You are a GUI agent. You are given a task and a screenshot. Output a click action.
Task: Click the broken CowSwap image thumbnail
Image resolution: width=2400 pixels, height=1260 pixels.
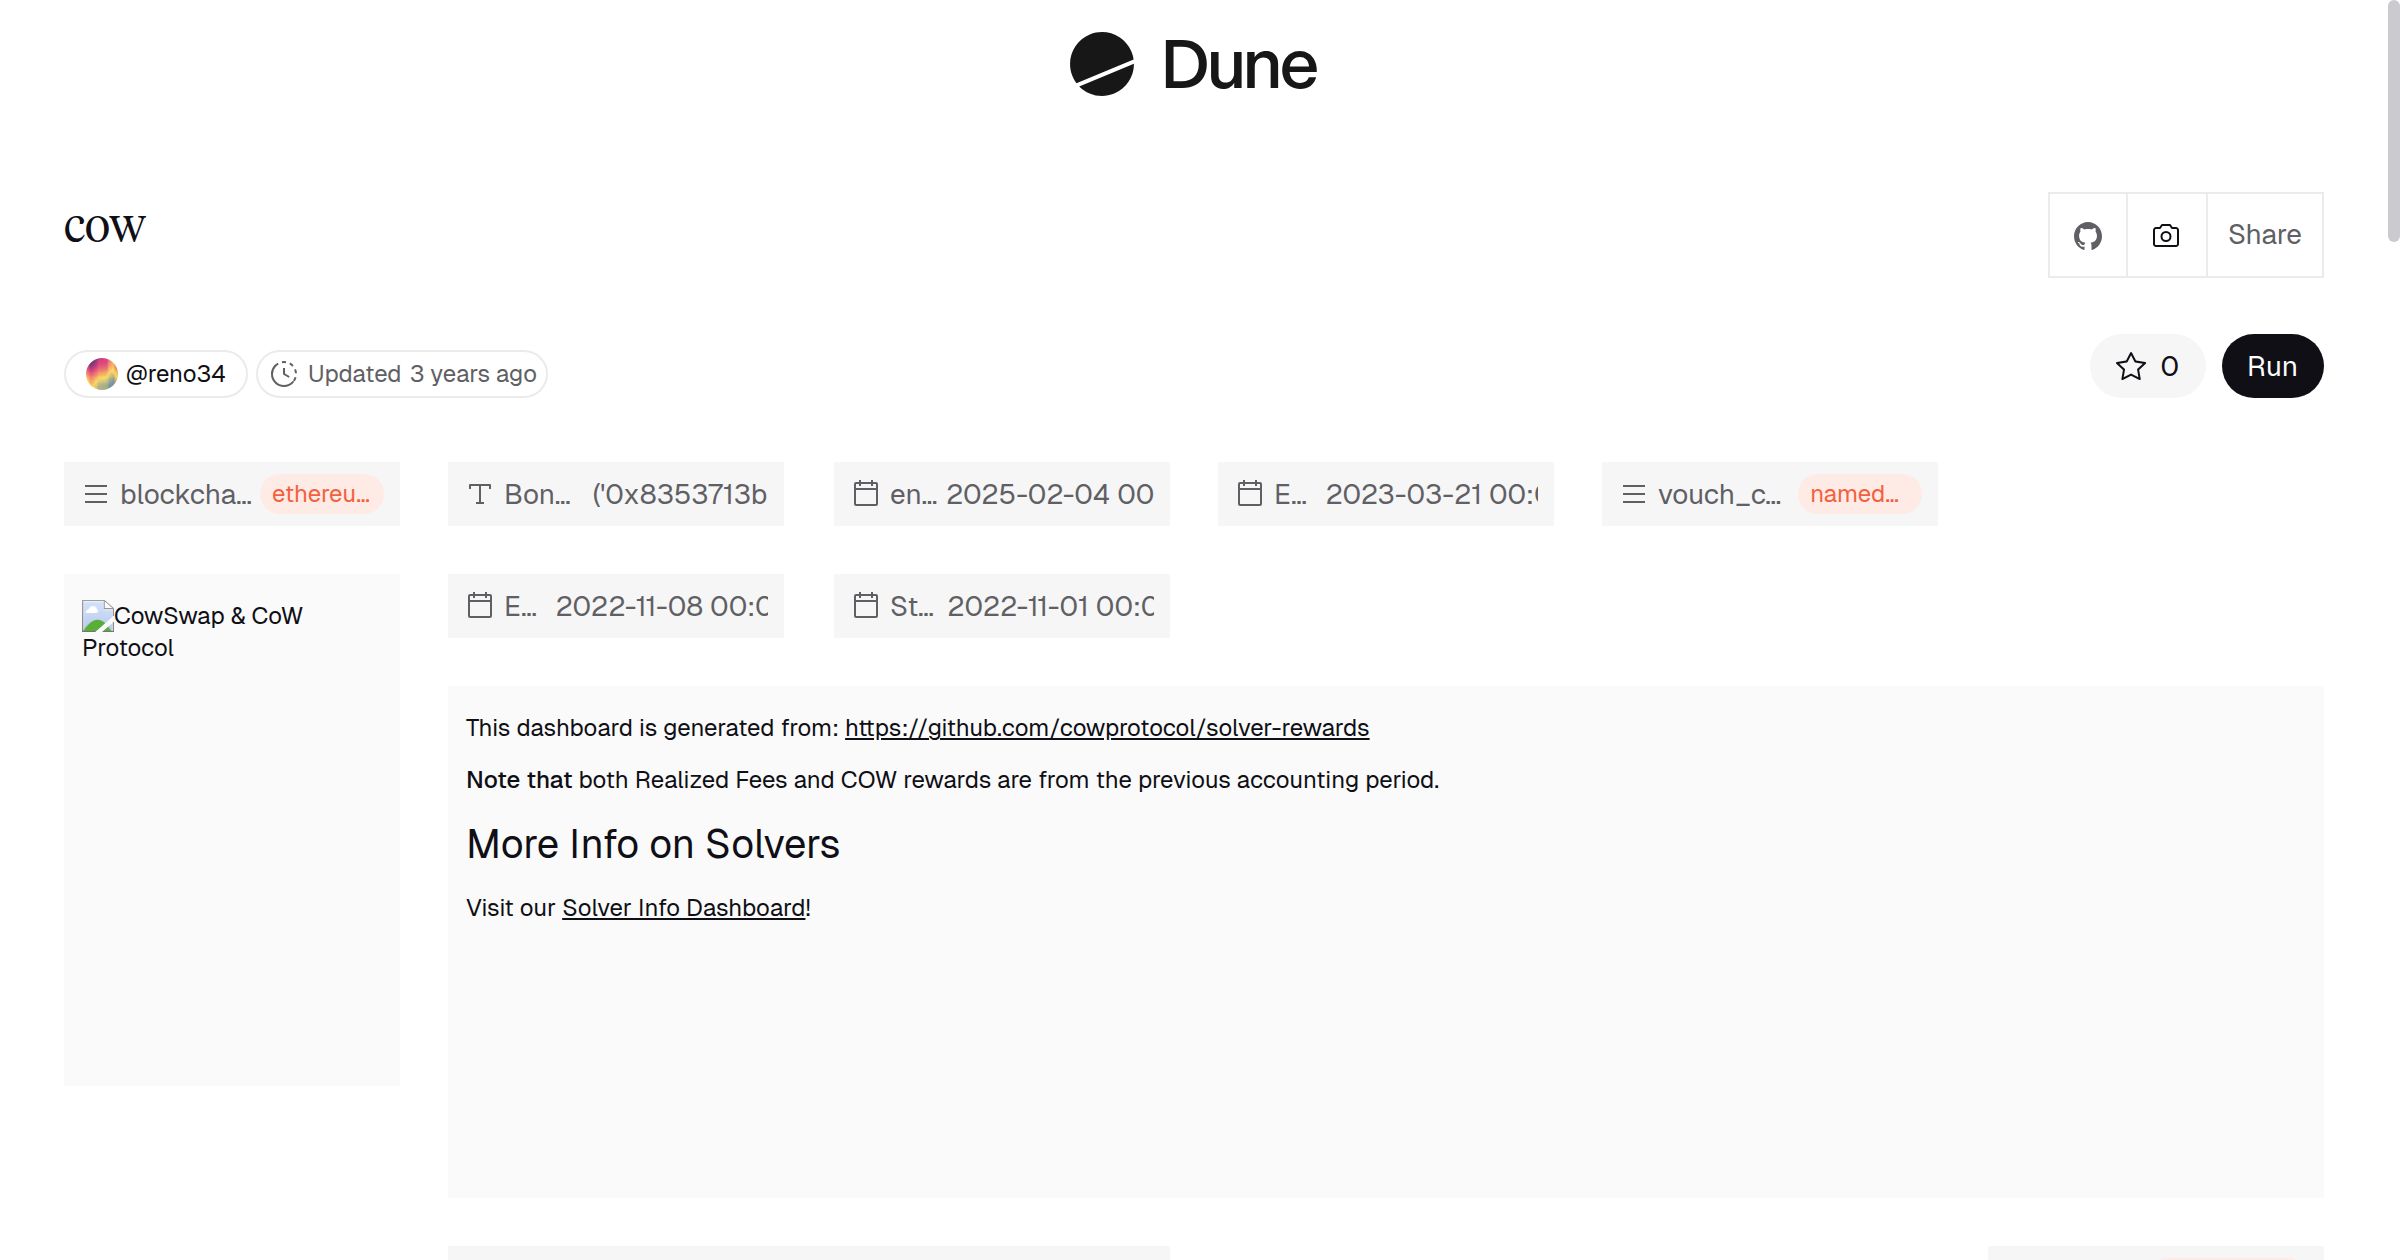pos(97,615)
